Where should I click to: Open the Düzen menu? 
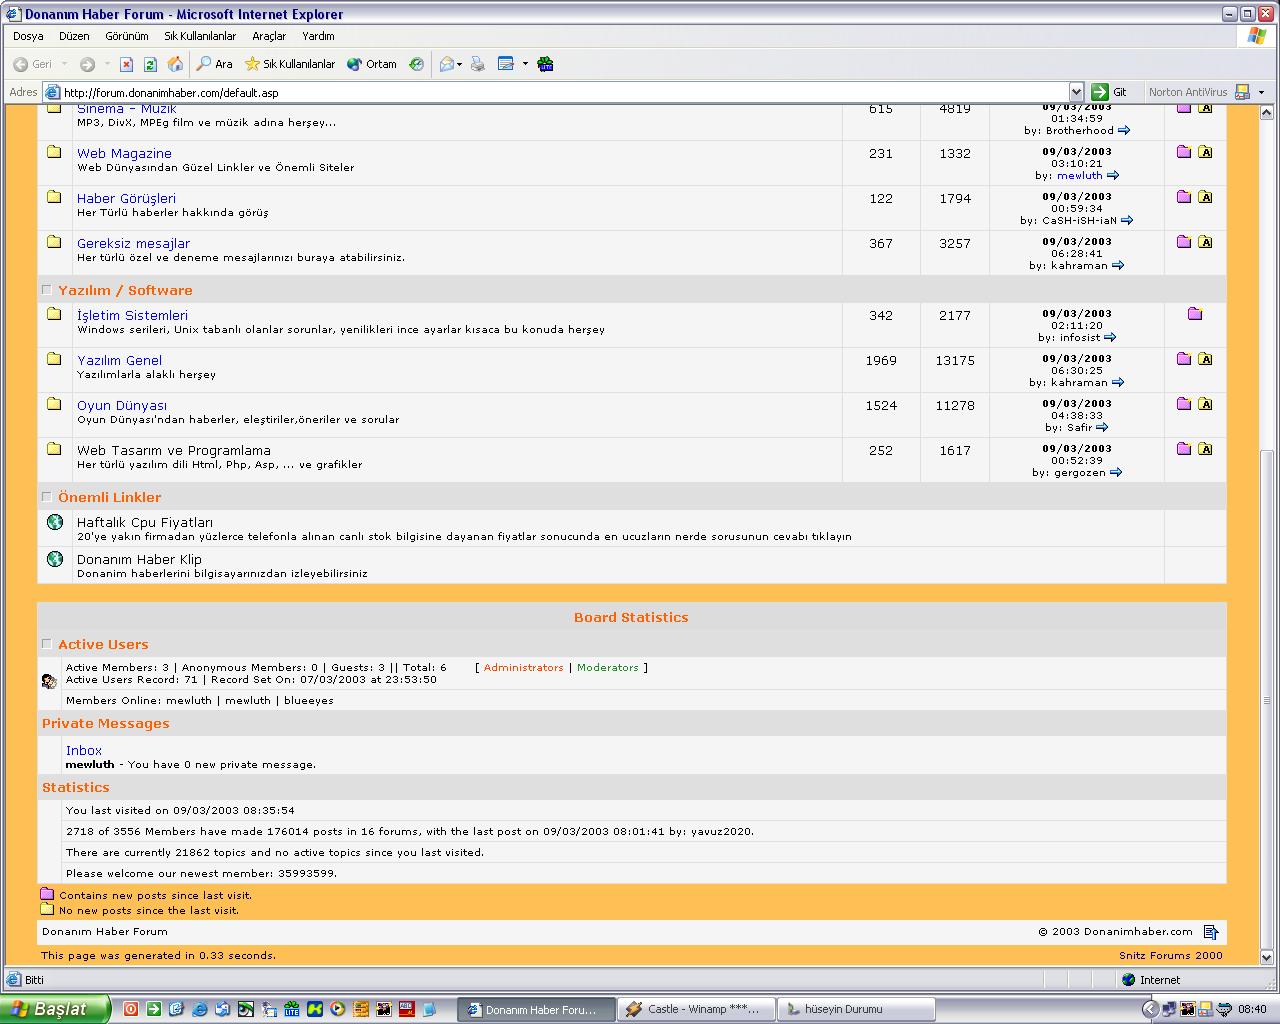74,36
